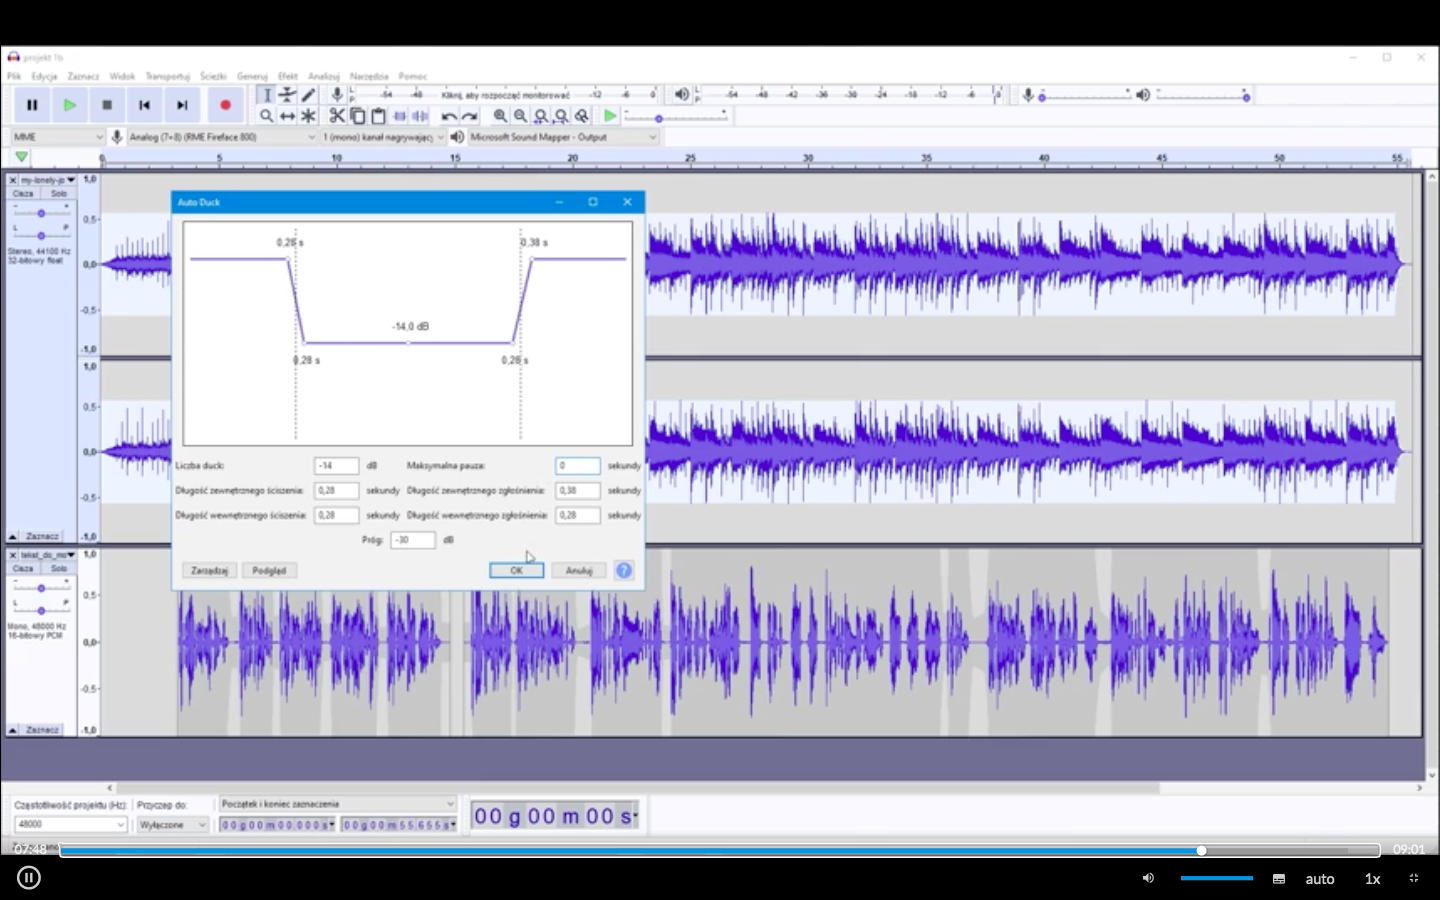Click the Fit Selection zoom icon

(x=541, y=116)
